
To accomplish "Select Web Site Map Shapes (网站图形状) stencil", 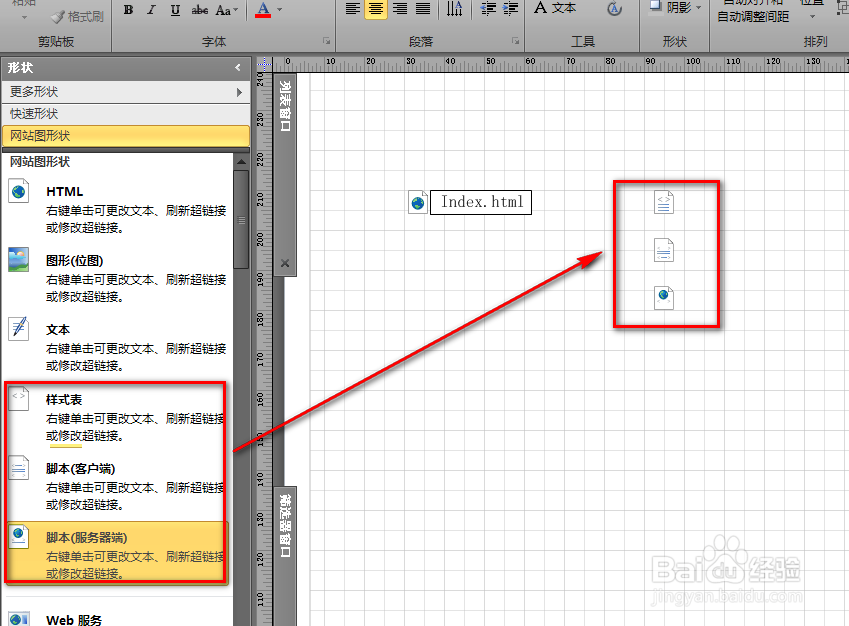I will tap(126, 136).
